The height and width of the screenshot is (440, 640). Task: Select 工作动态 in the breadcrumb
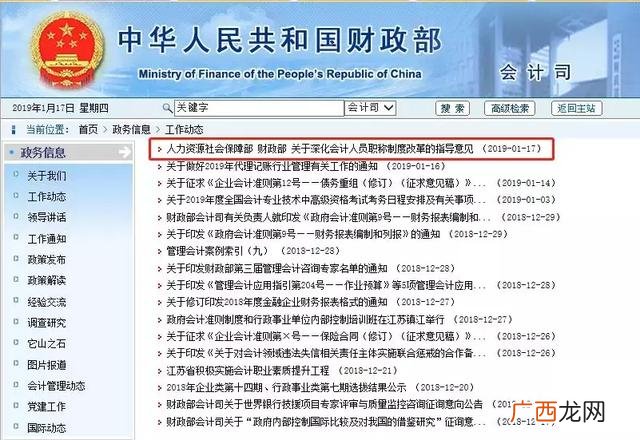184,130
